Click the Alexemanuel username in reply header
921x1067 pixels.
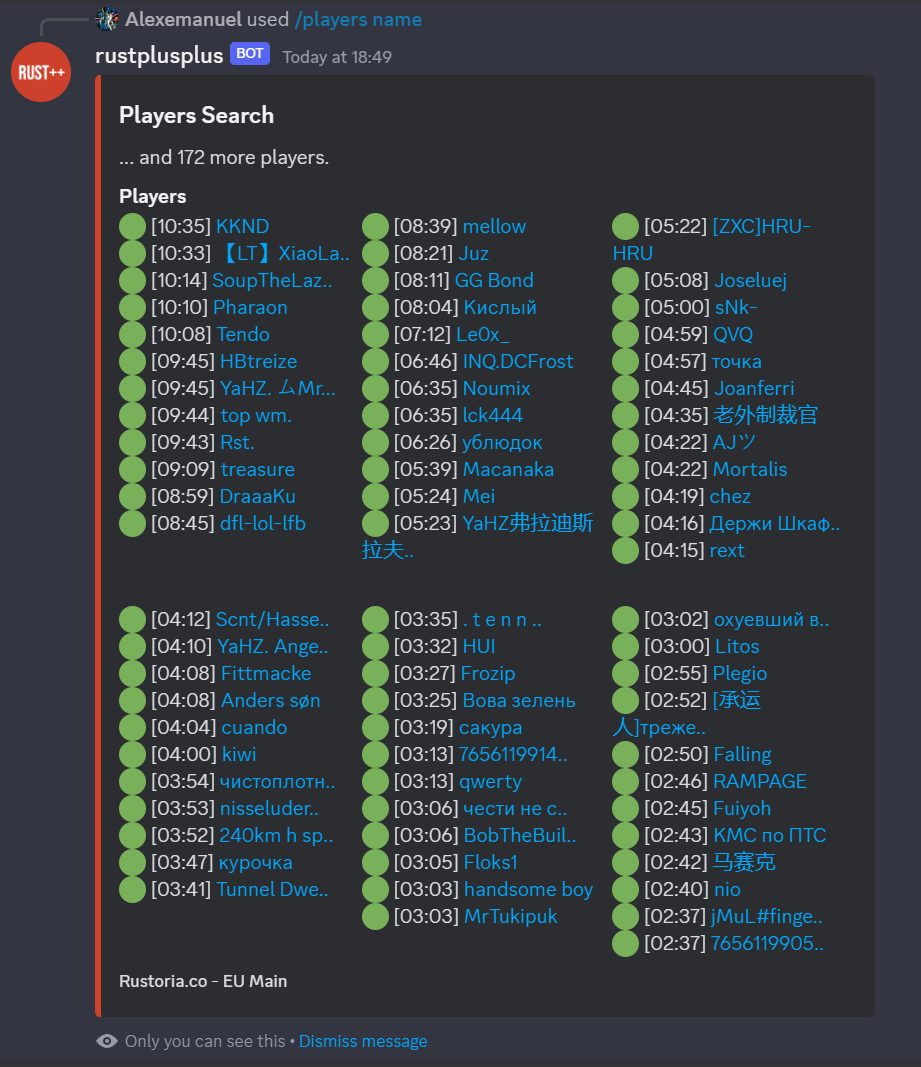pyautogui.click(x=183, y=19)
